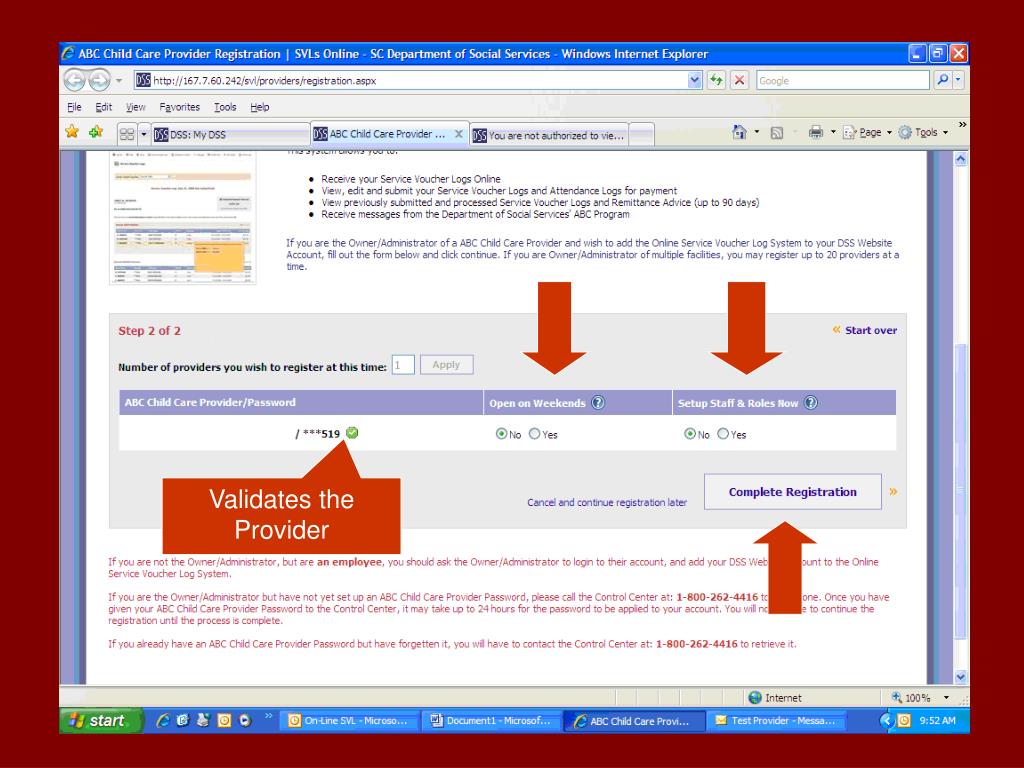This screenshot has height=768, width=1024.
Task: Click the 100% zoom level control
Action: (911, 697)
